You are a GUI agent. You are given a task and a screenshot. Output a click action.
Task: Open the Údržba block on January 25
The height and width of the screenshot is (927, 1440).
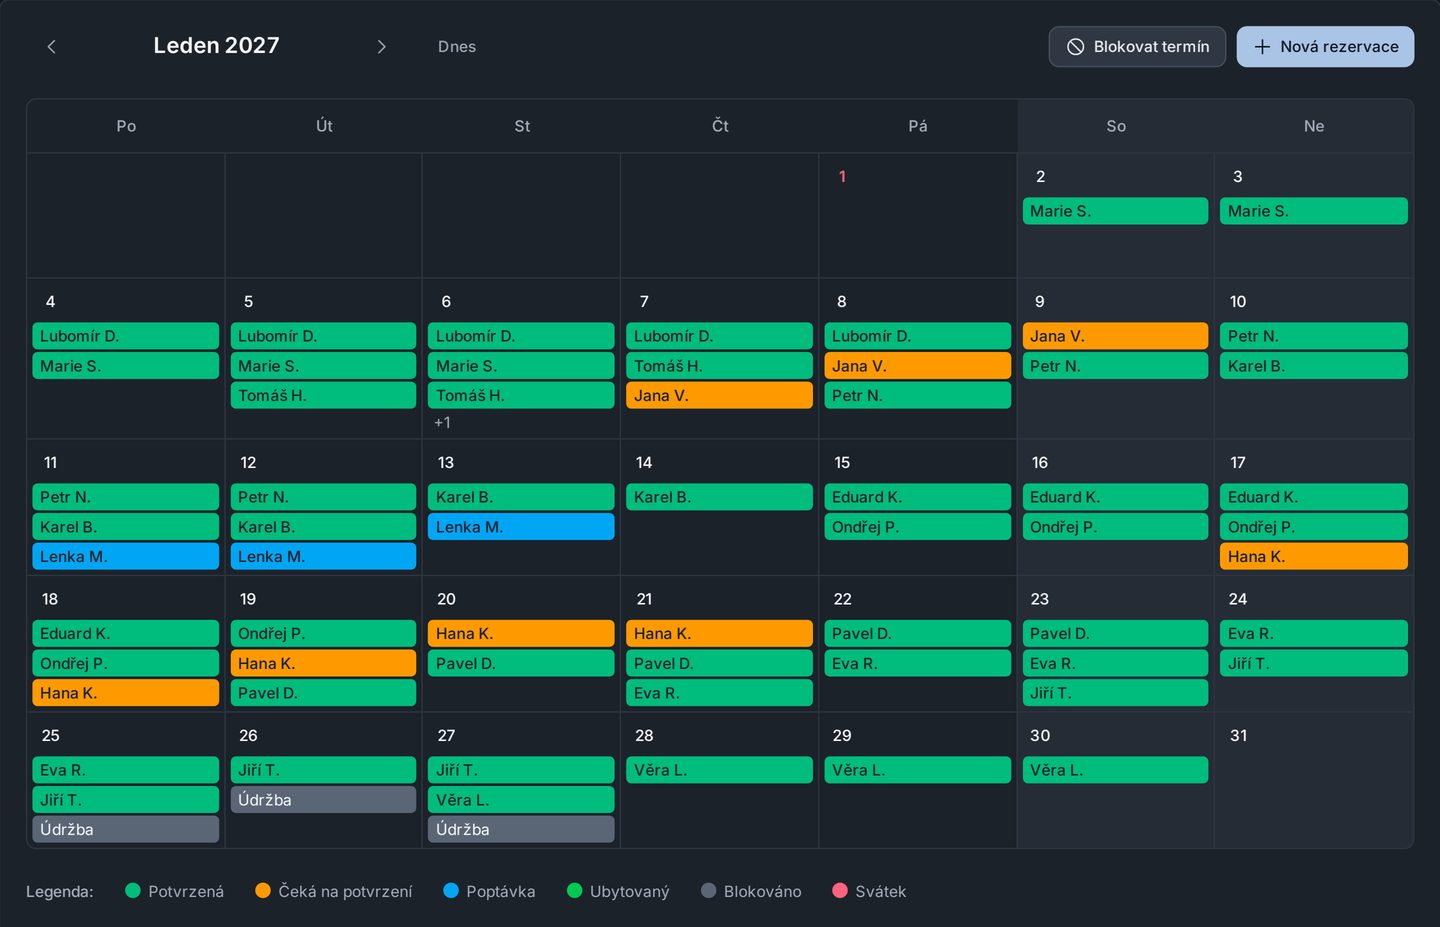tap(126, 830)
